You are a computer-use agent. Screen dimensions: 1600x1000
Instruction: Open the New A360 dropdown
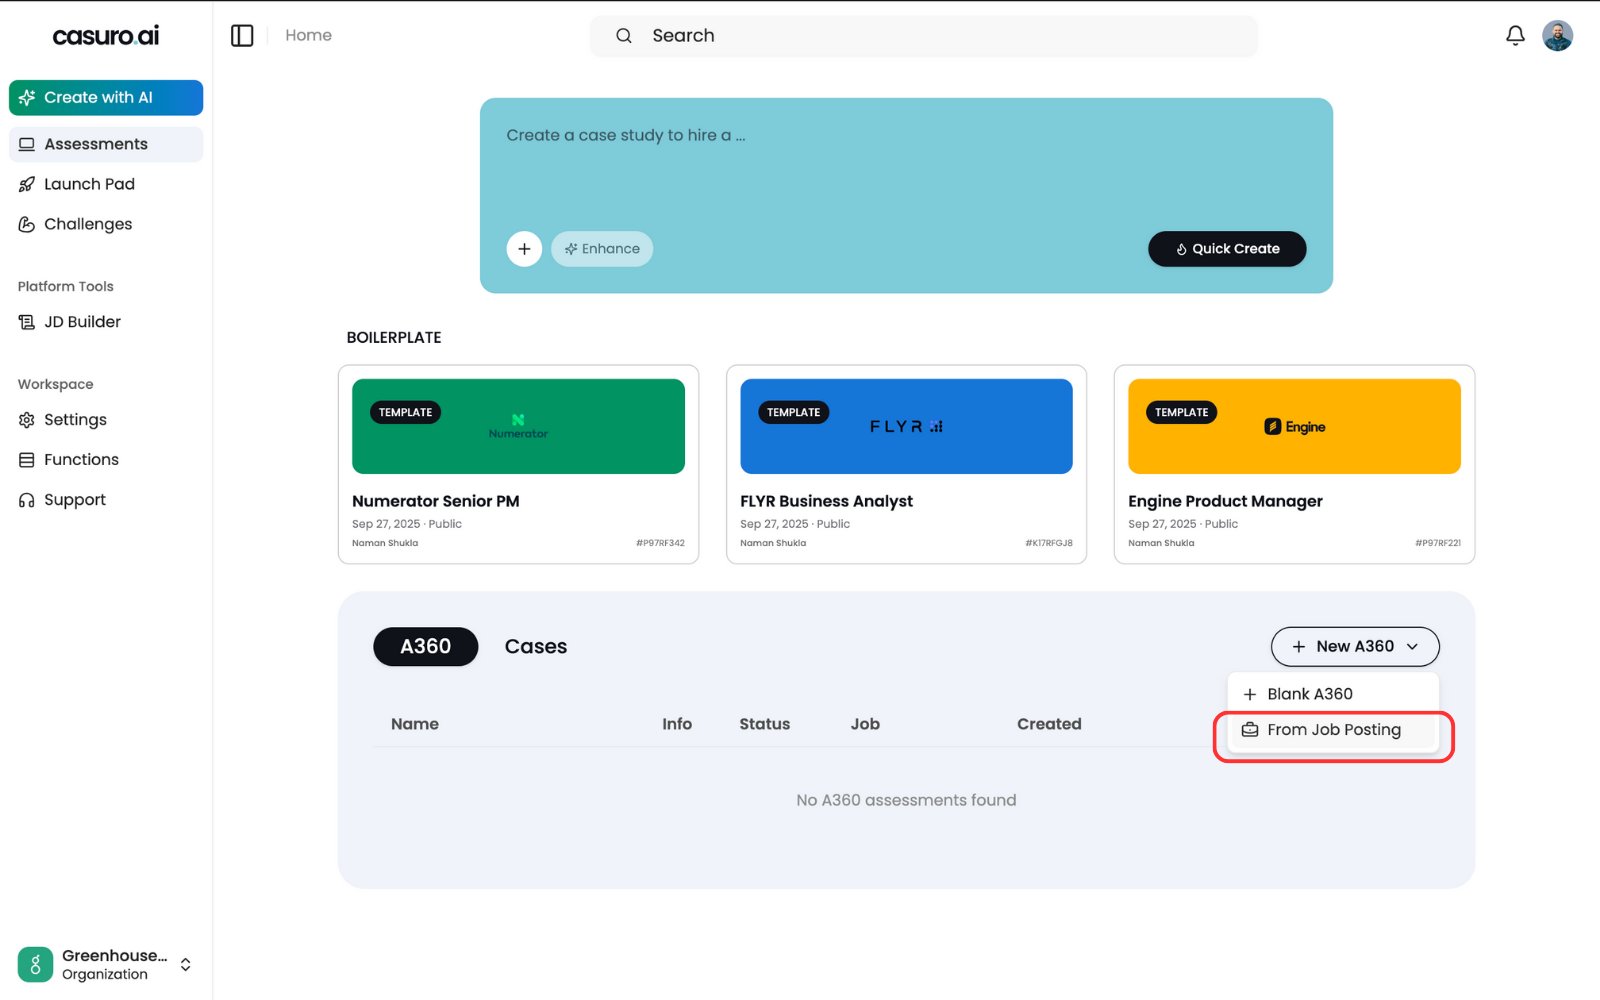click(x=1355, y=646)
